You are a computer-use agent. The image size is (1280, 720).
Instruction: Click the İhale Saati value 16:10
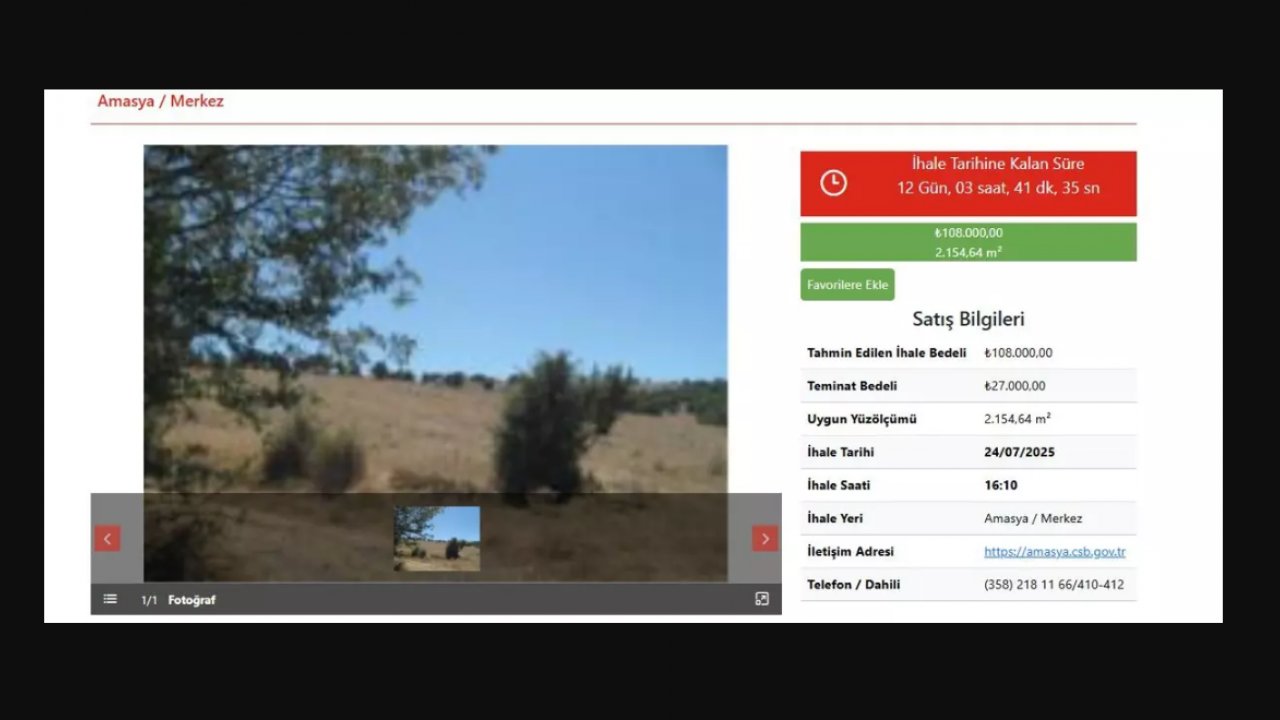[1000, 485]
